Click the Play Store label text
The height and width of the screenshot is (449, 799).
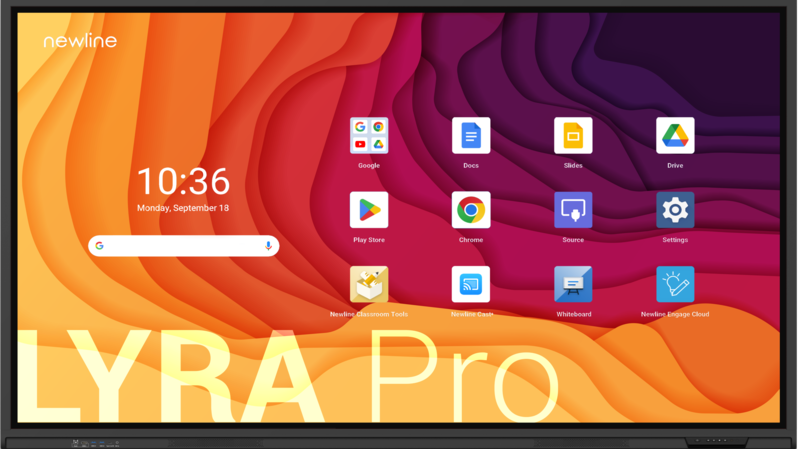tap(368, 240)
